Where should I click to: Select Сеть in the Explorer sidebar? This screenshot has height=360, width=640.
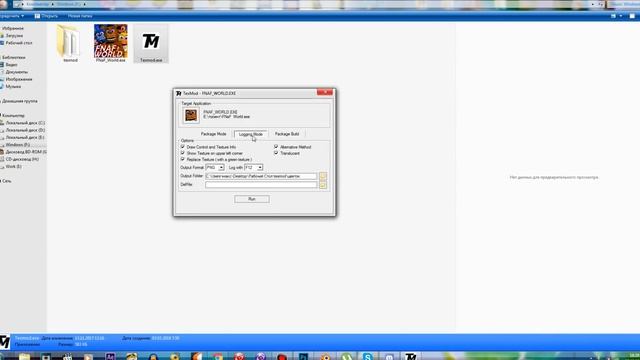tap(7, 181)
